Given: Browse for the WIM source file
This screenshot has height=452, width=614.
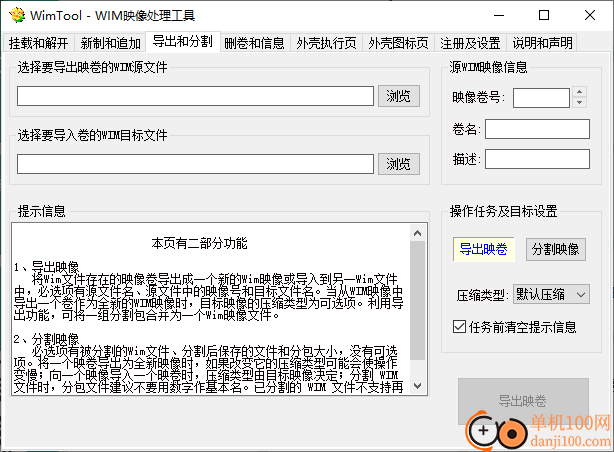Looking at the screenshot, I should point(399,96).
